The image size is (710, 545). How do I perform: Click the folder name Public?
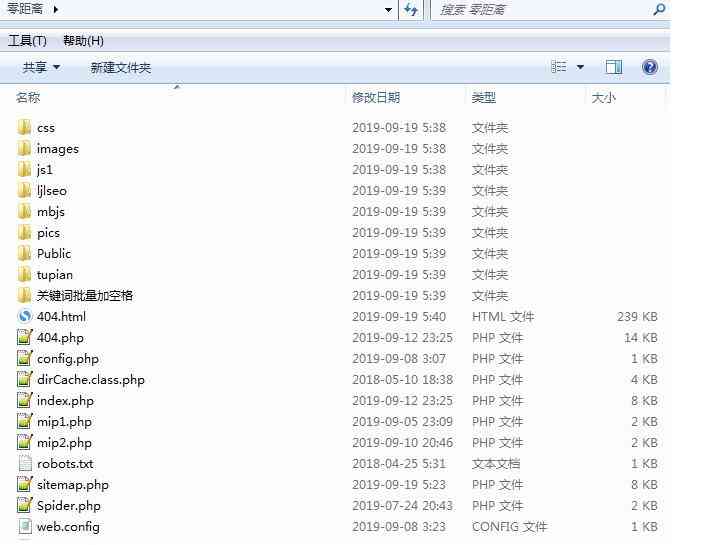pos(54,253)
